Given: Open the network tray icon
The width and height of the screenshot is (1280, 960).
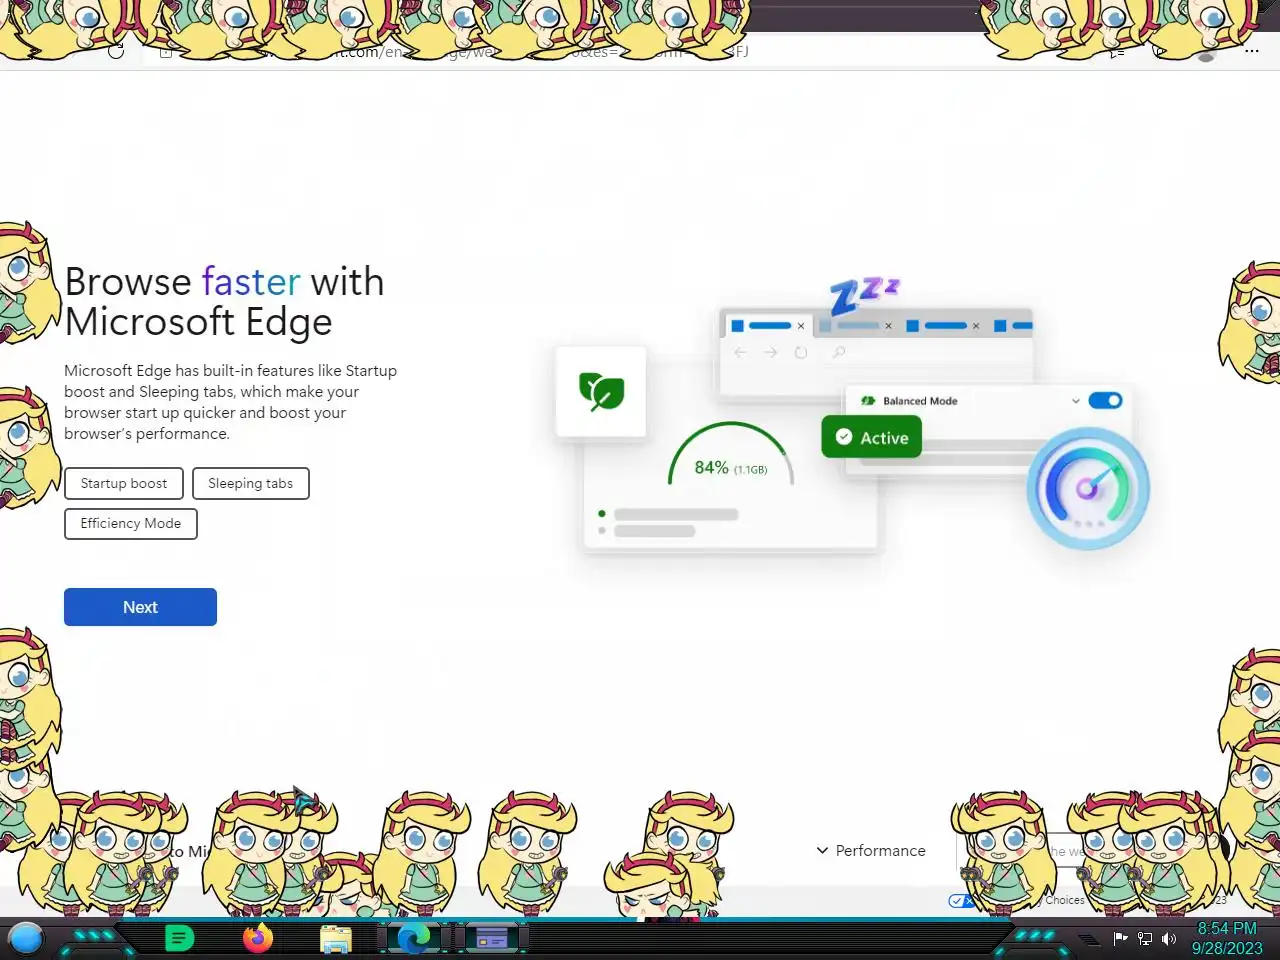Looking at the screenshot, I should click(1145, 939).
